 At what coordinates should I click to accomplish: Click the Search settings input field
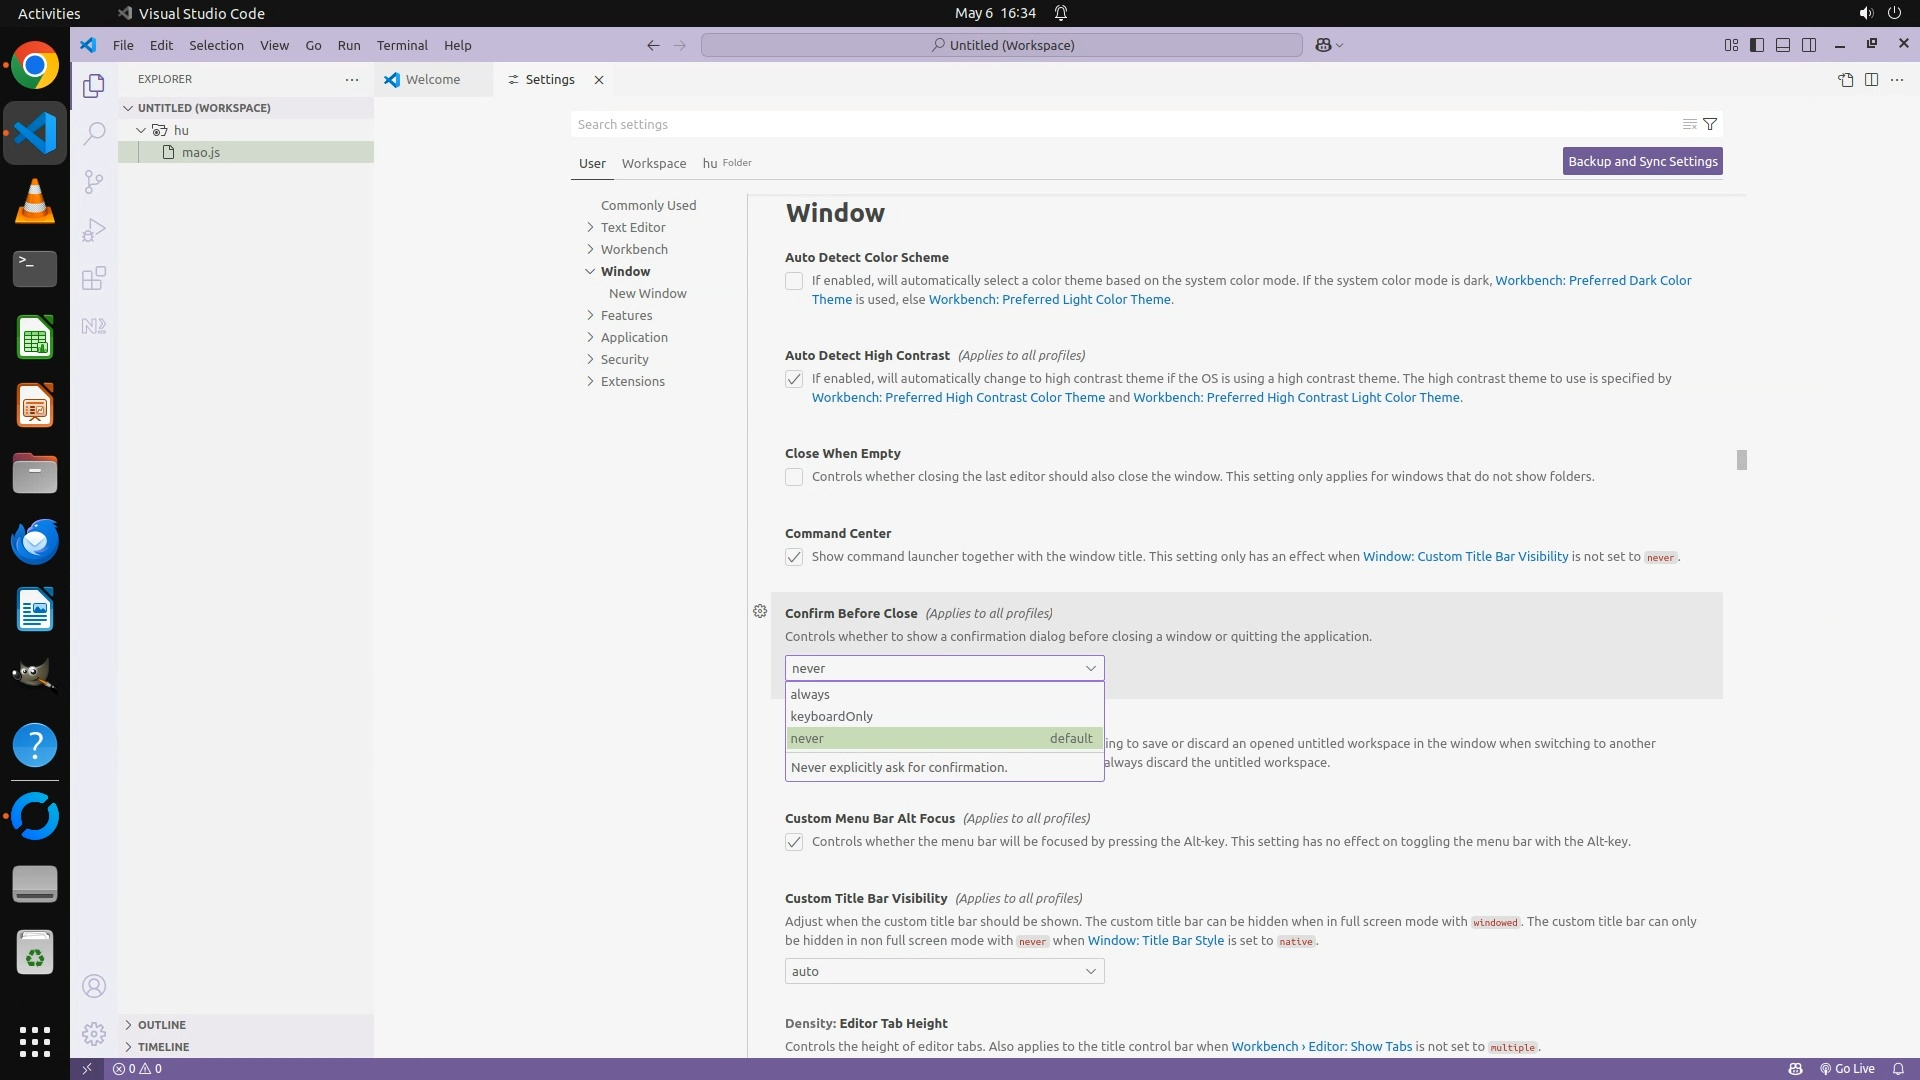[1120, 125]
